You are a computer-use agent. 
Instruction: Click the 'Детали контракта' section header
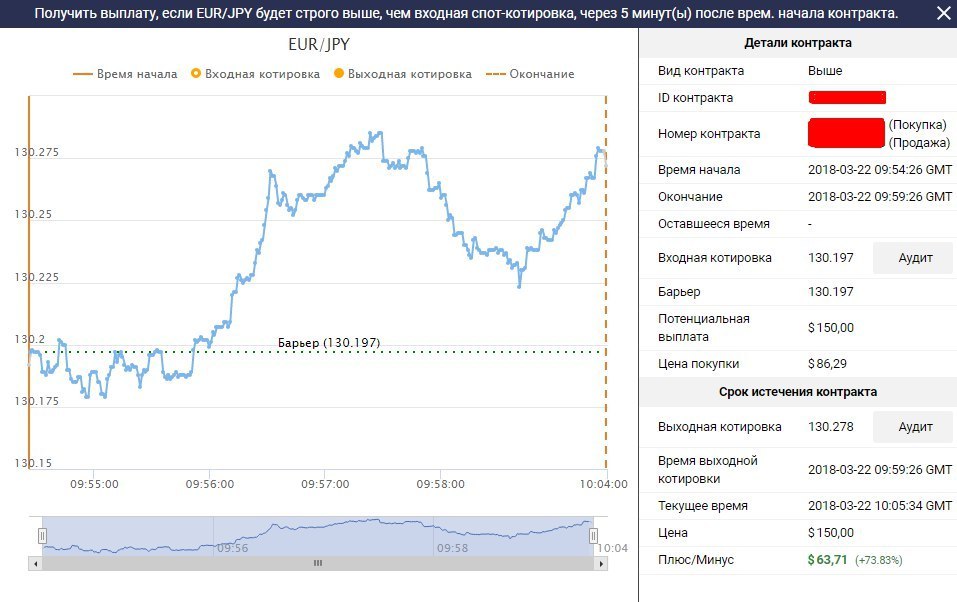pyautogui.click(x=797, y=43)
